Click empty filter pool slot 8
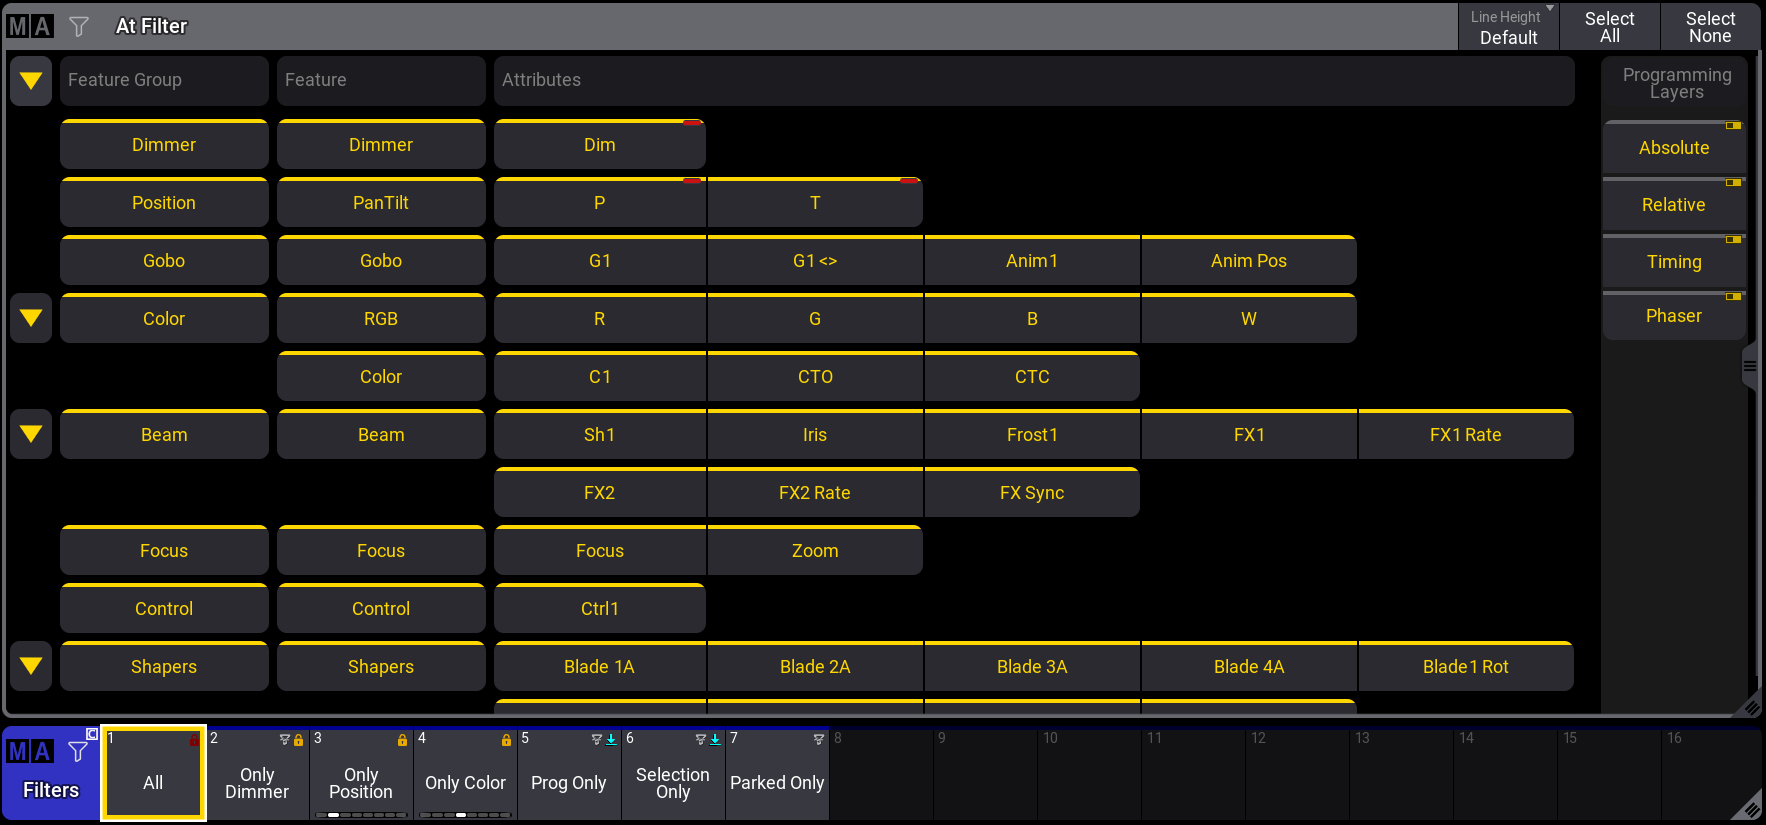The image size is (1766, 825). point(881,774)
